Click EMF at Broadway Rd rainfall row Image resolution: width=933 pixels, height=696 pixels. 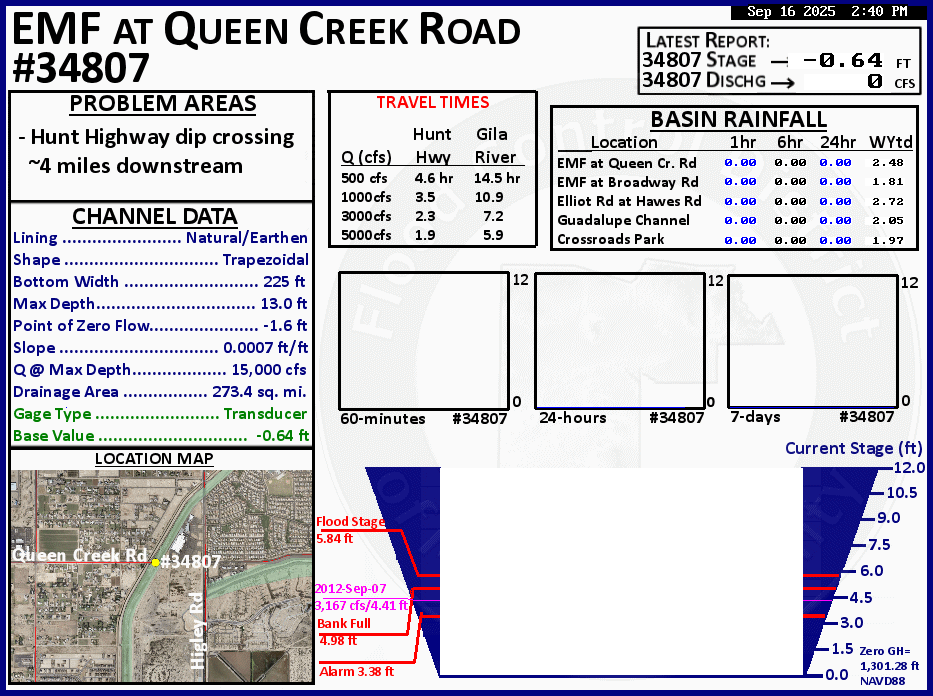point(730,182)
